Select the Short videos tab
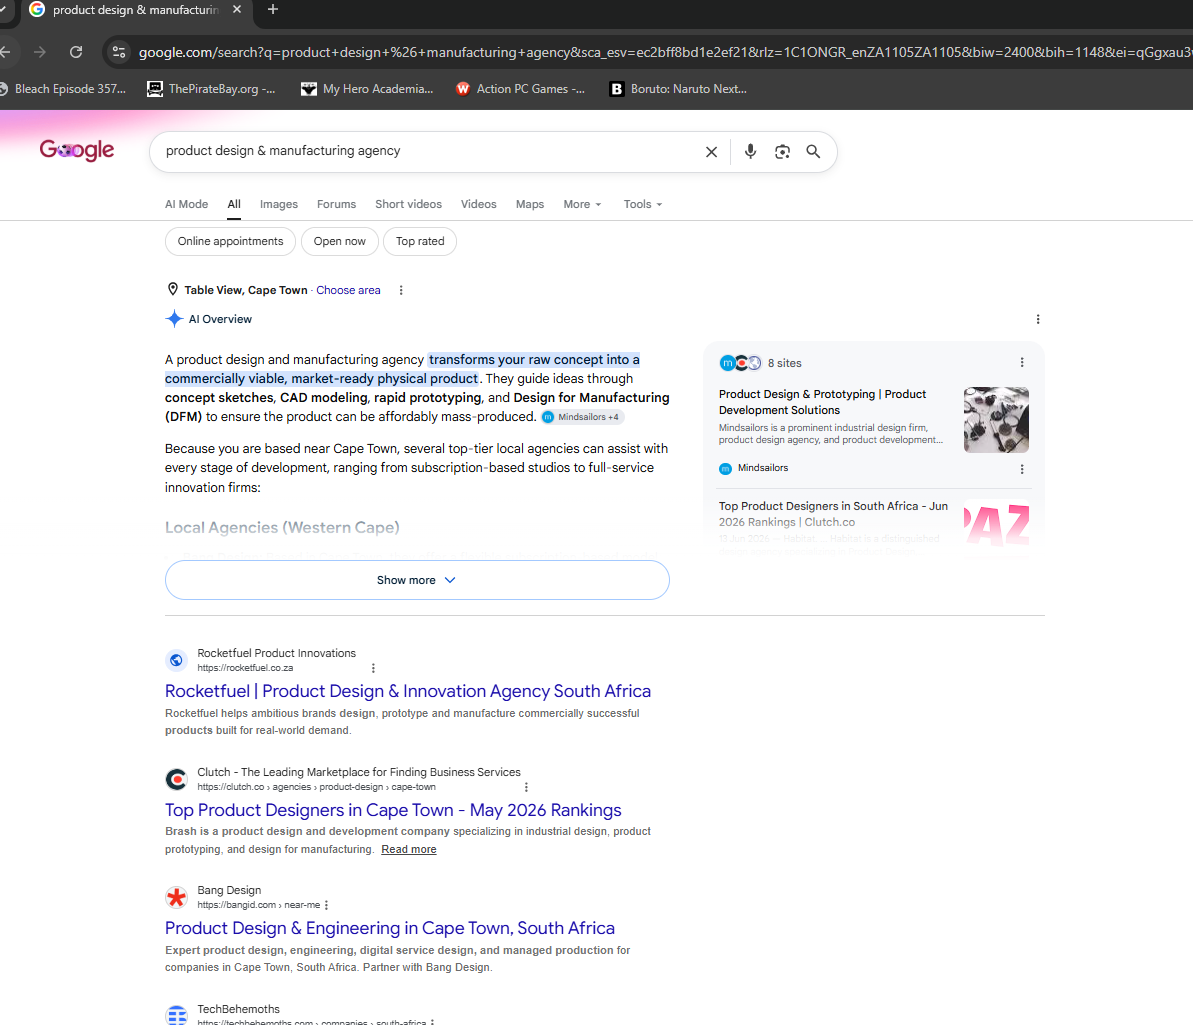The image size is (1193, 1025). 409,205
